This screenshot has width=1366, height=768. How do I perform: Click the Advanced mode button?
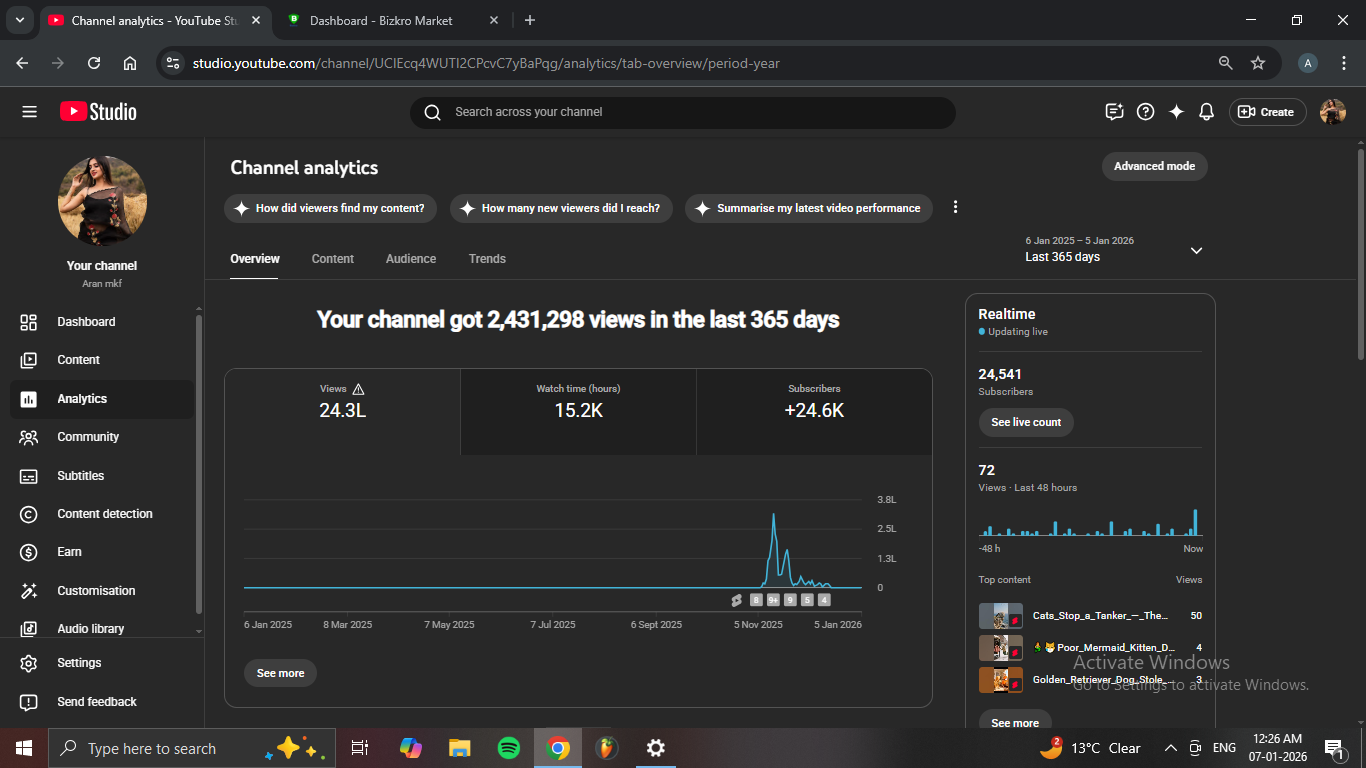(1154, 166)
